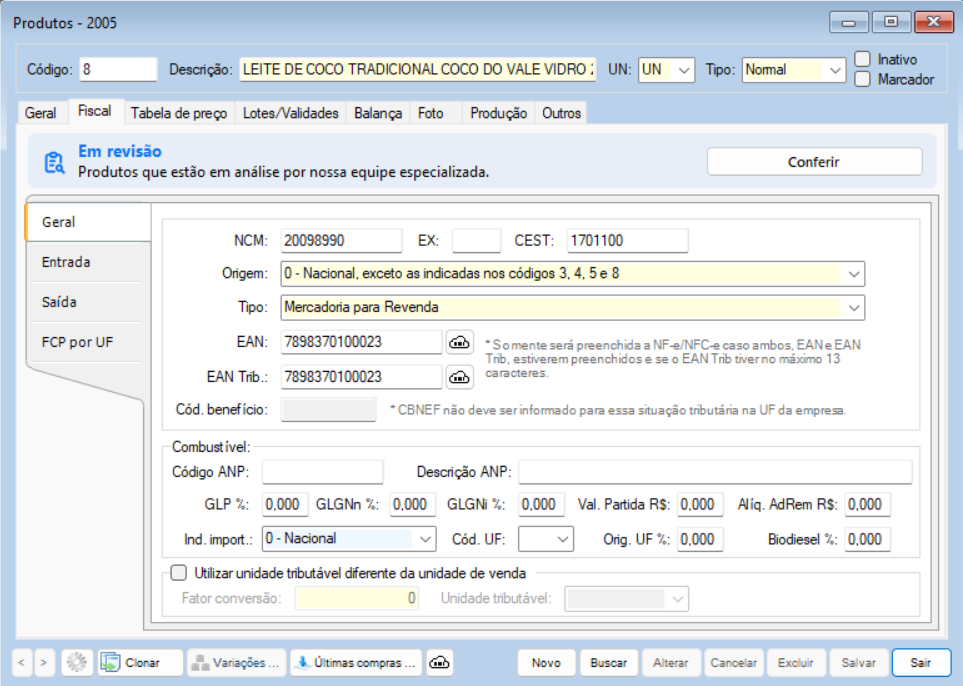Click the EAN input field
The height and width of the screenshot is (686, 963).
[x=361, y=342]
